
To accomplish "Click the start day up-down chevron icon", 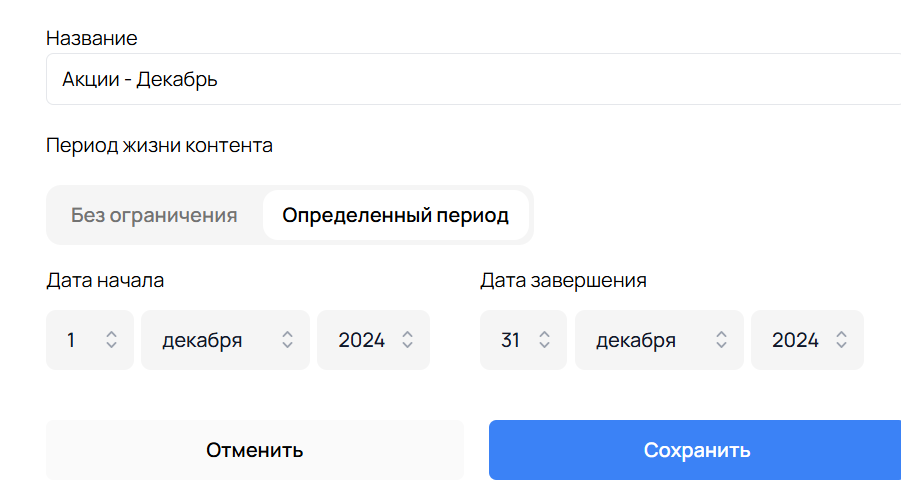I will click(112, 340).
